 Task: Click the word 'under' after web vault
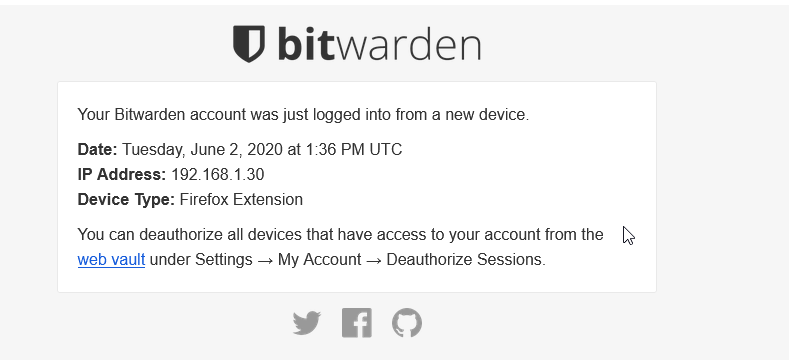click(x=170, y=260)
